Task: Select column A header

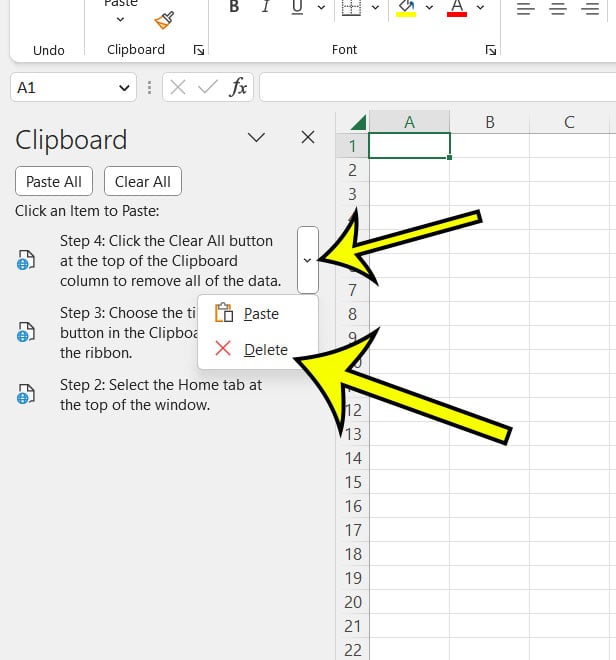Action: point(409,122)
